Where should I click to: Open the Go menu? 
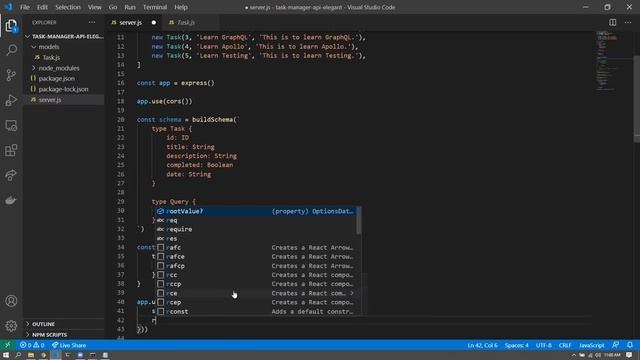113,7
